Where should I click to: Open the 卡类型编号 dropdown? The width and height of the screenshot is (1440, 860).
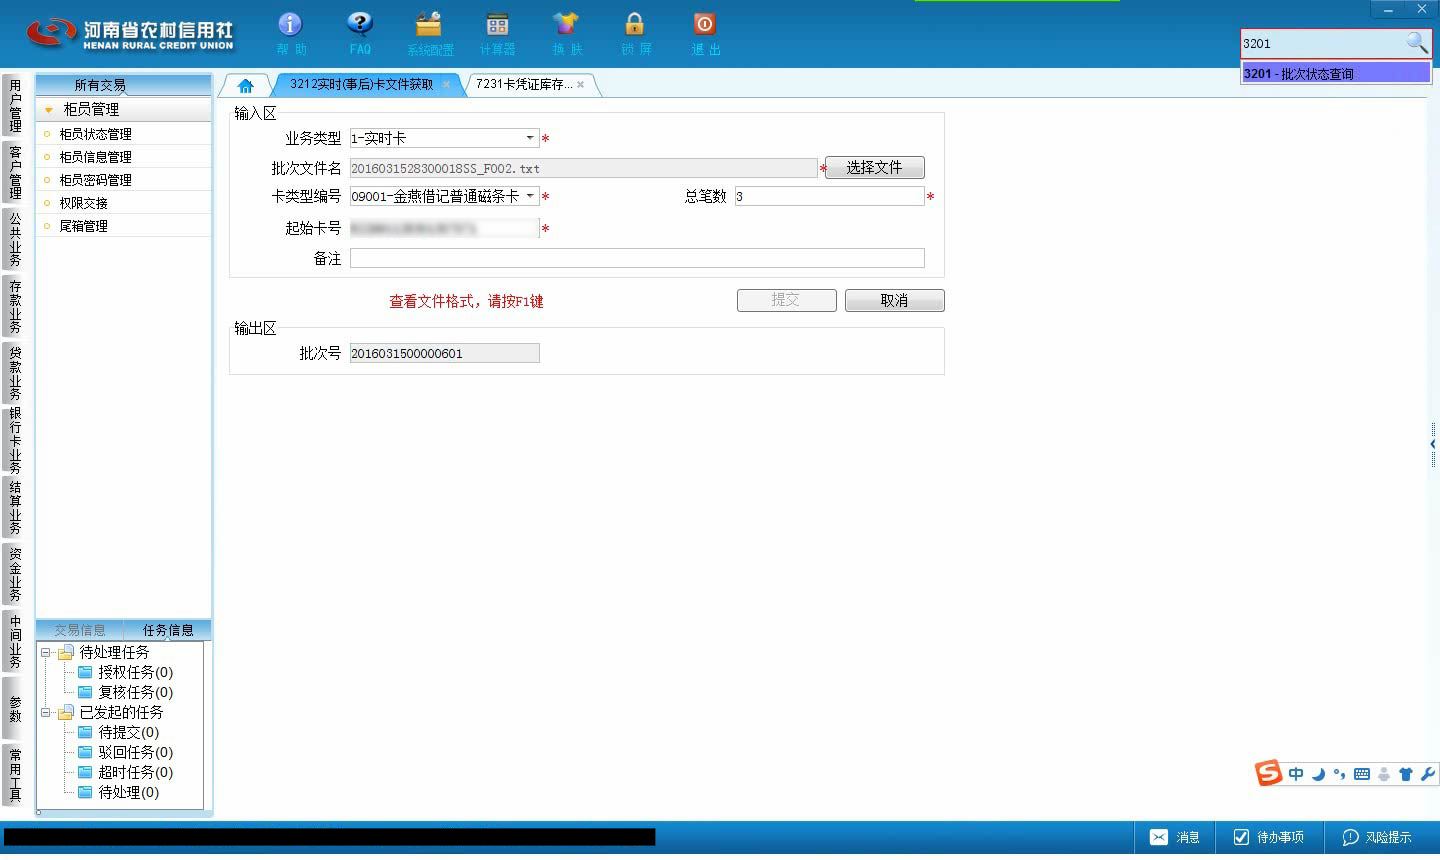pyautogui.click(x=530, y=196)
